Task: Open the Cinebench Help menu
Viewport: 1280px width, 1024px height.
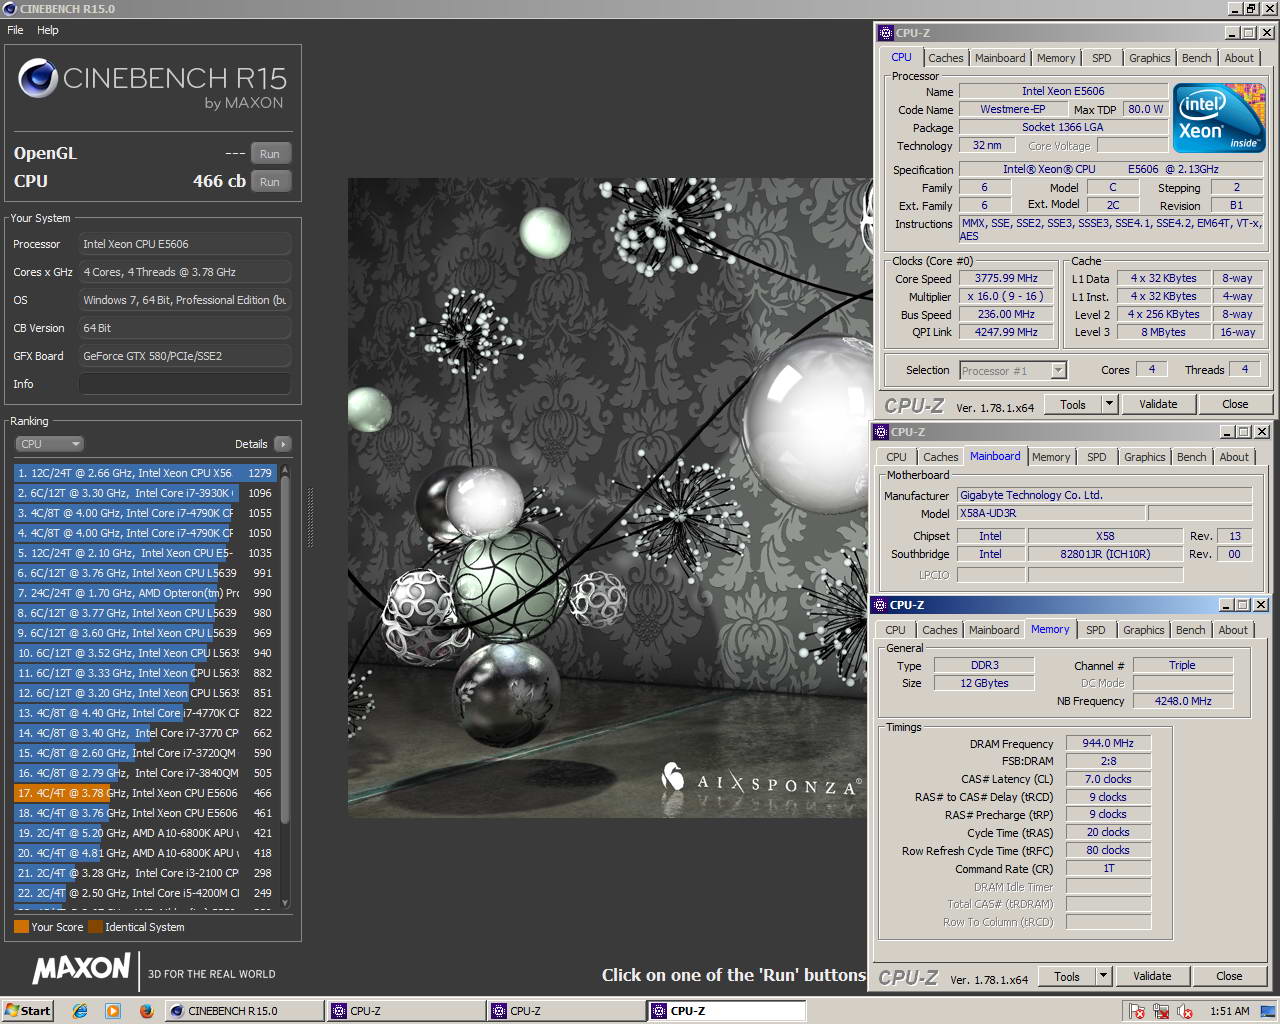Action: coord(48,30)
